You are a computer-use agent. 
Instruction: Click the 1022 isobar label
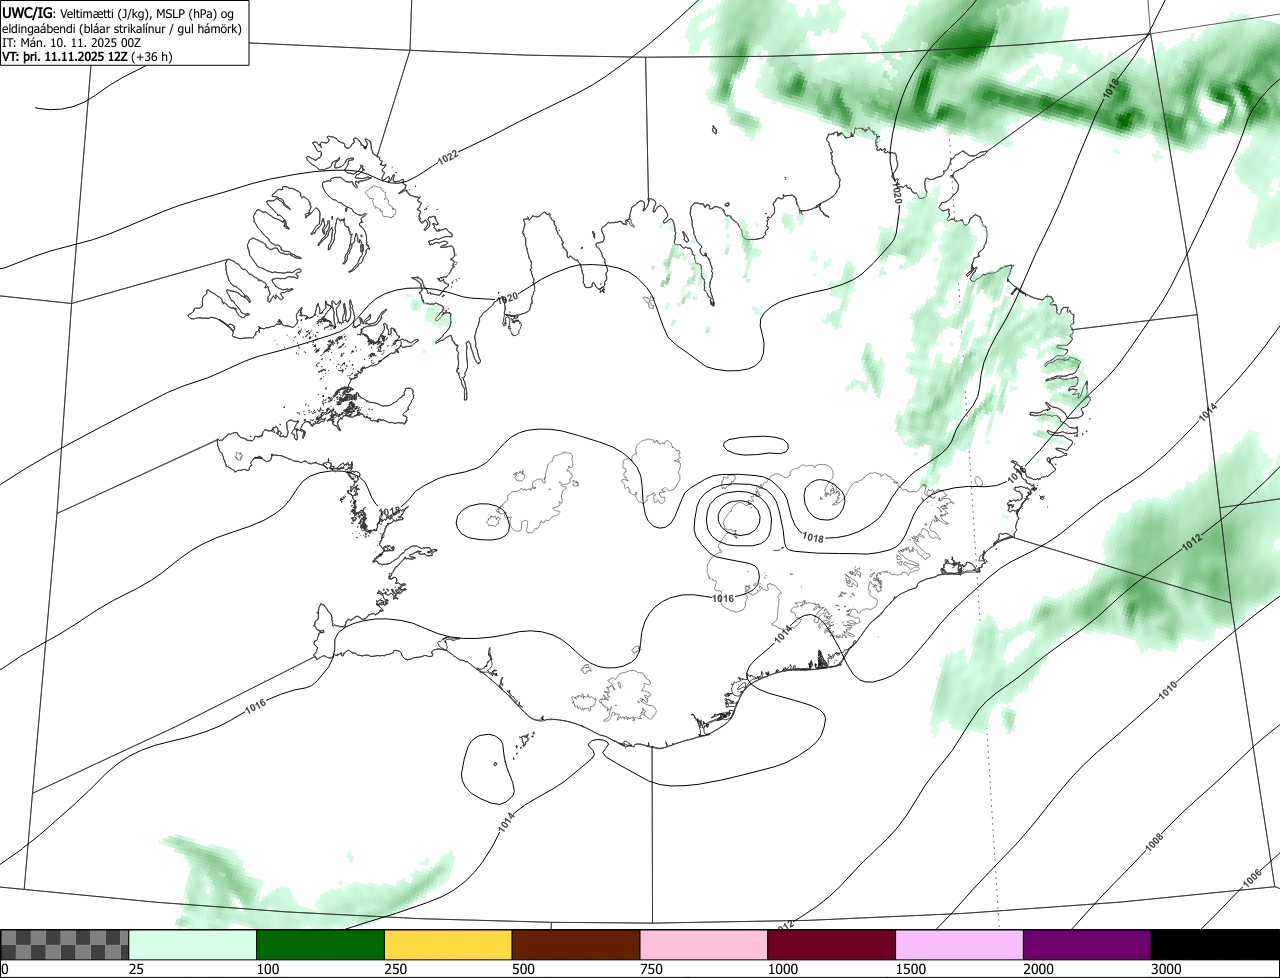point(447,156)
